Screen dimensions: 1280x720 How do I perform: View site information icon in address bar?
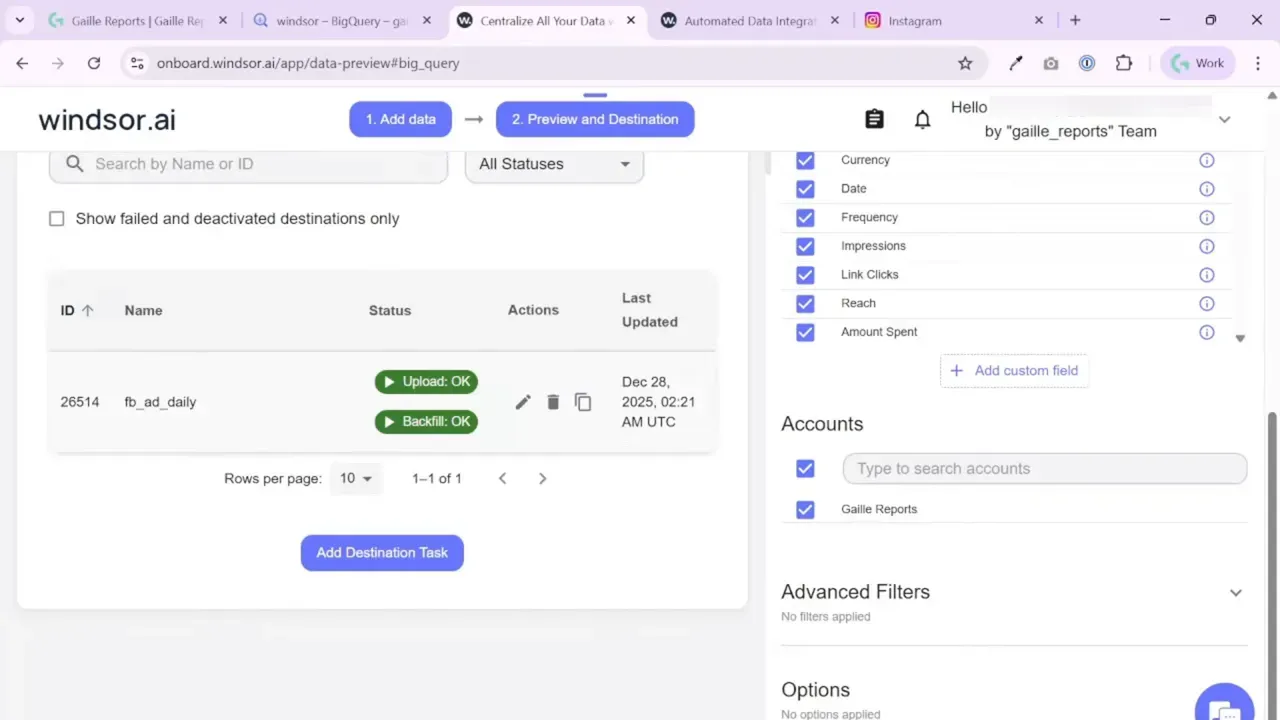137,63
